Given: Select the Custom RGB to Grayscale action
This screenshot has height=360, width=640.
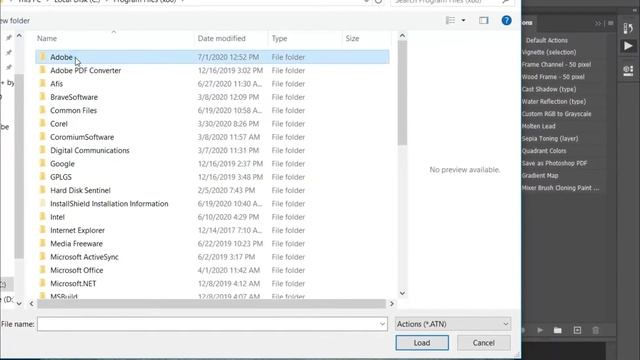Looking at the screenshot, I should coord(556,114).
